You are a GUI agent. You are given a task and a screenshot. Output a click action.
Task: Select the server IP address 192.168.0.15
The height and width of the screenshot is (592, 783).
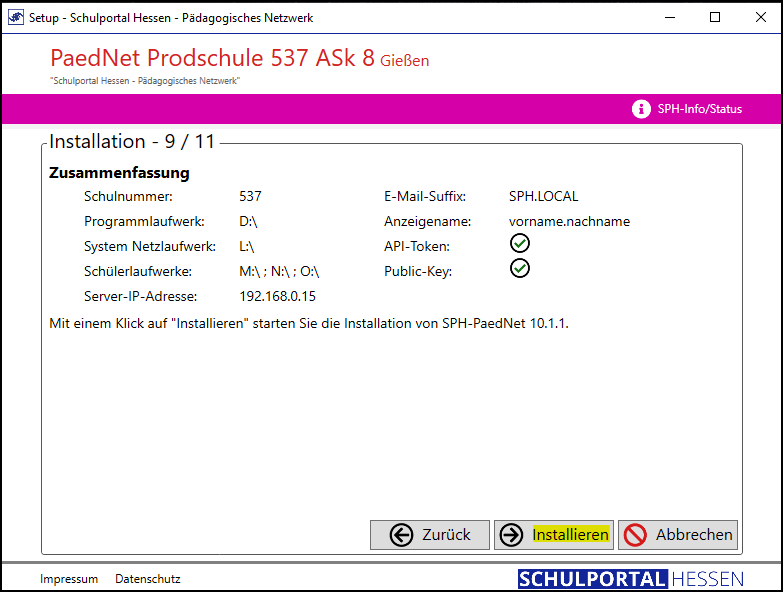[277, 296]
